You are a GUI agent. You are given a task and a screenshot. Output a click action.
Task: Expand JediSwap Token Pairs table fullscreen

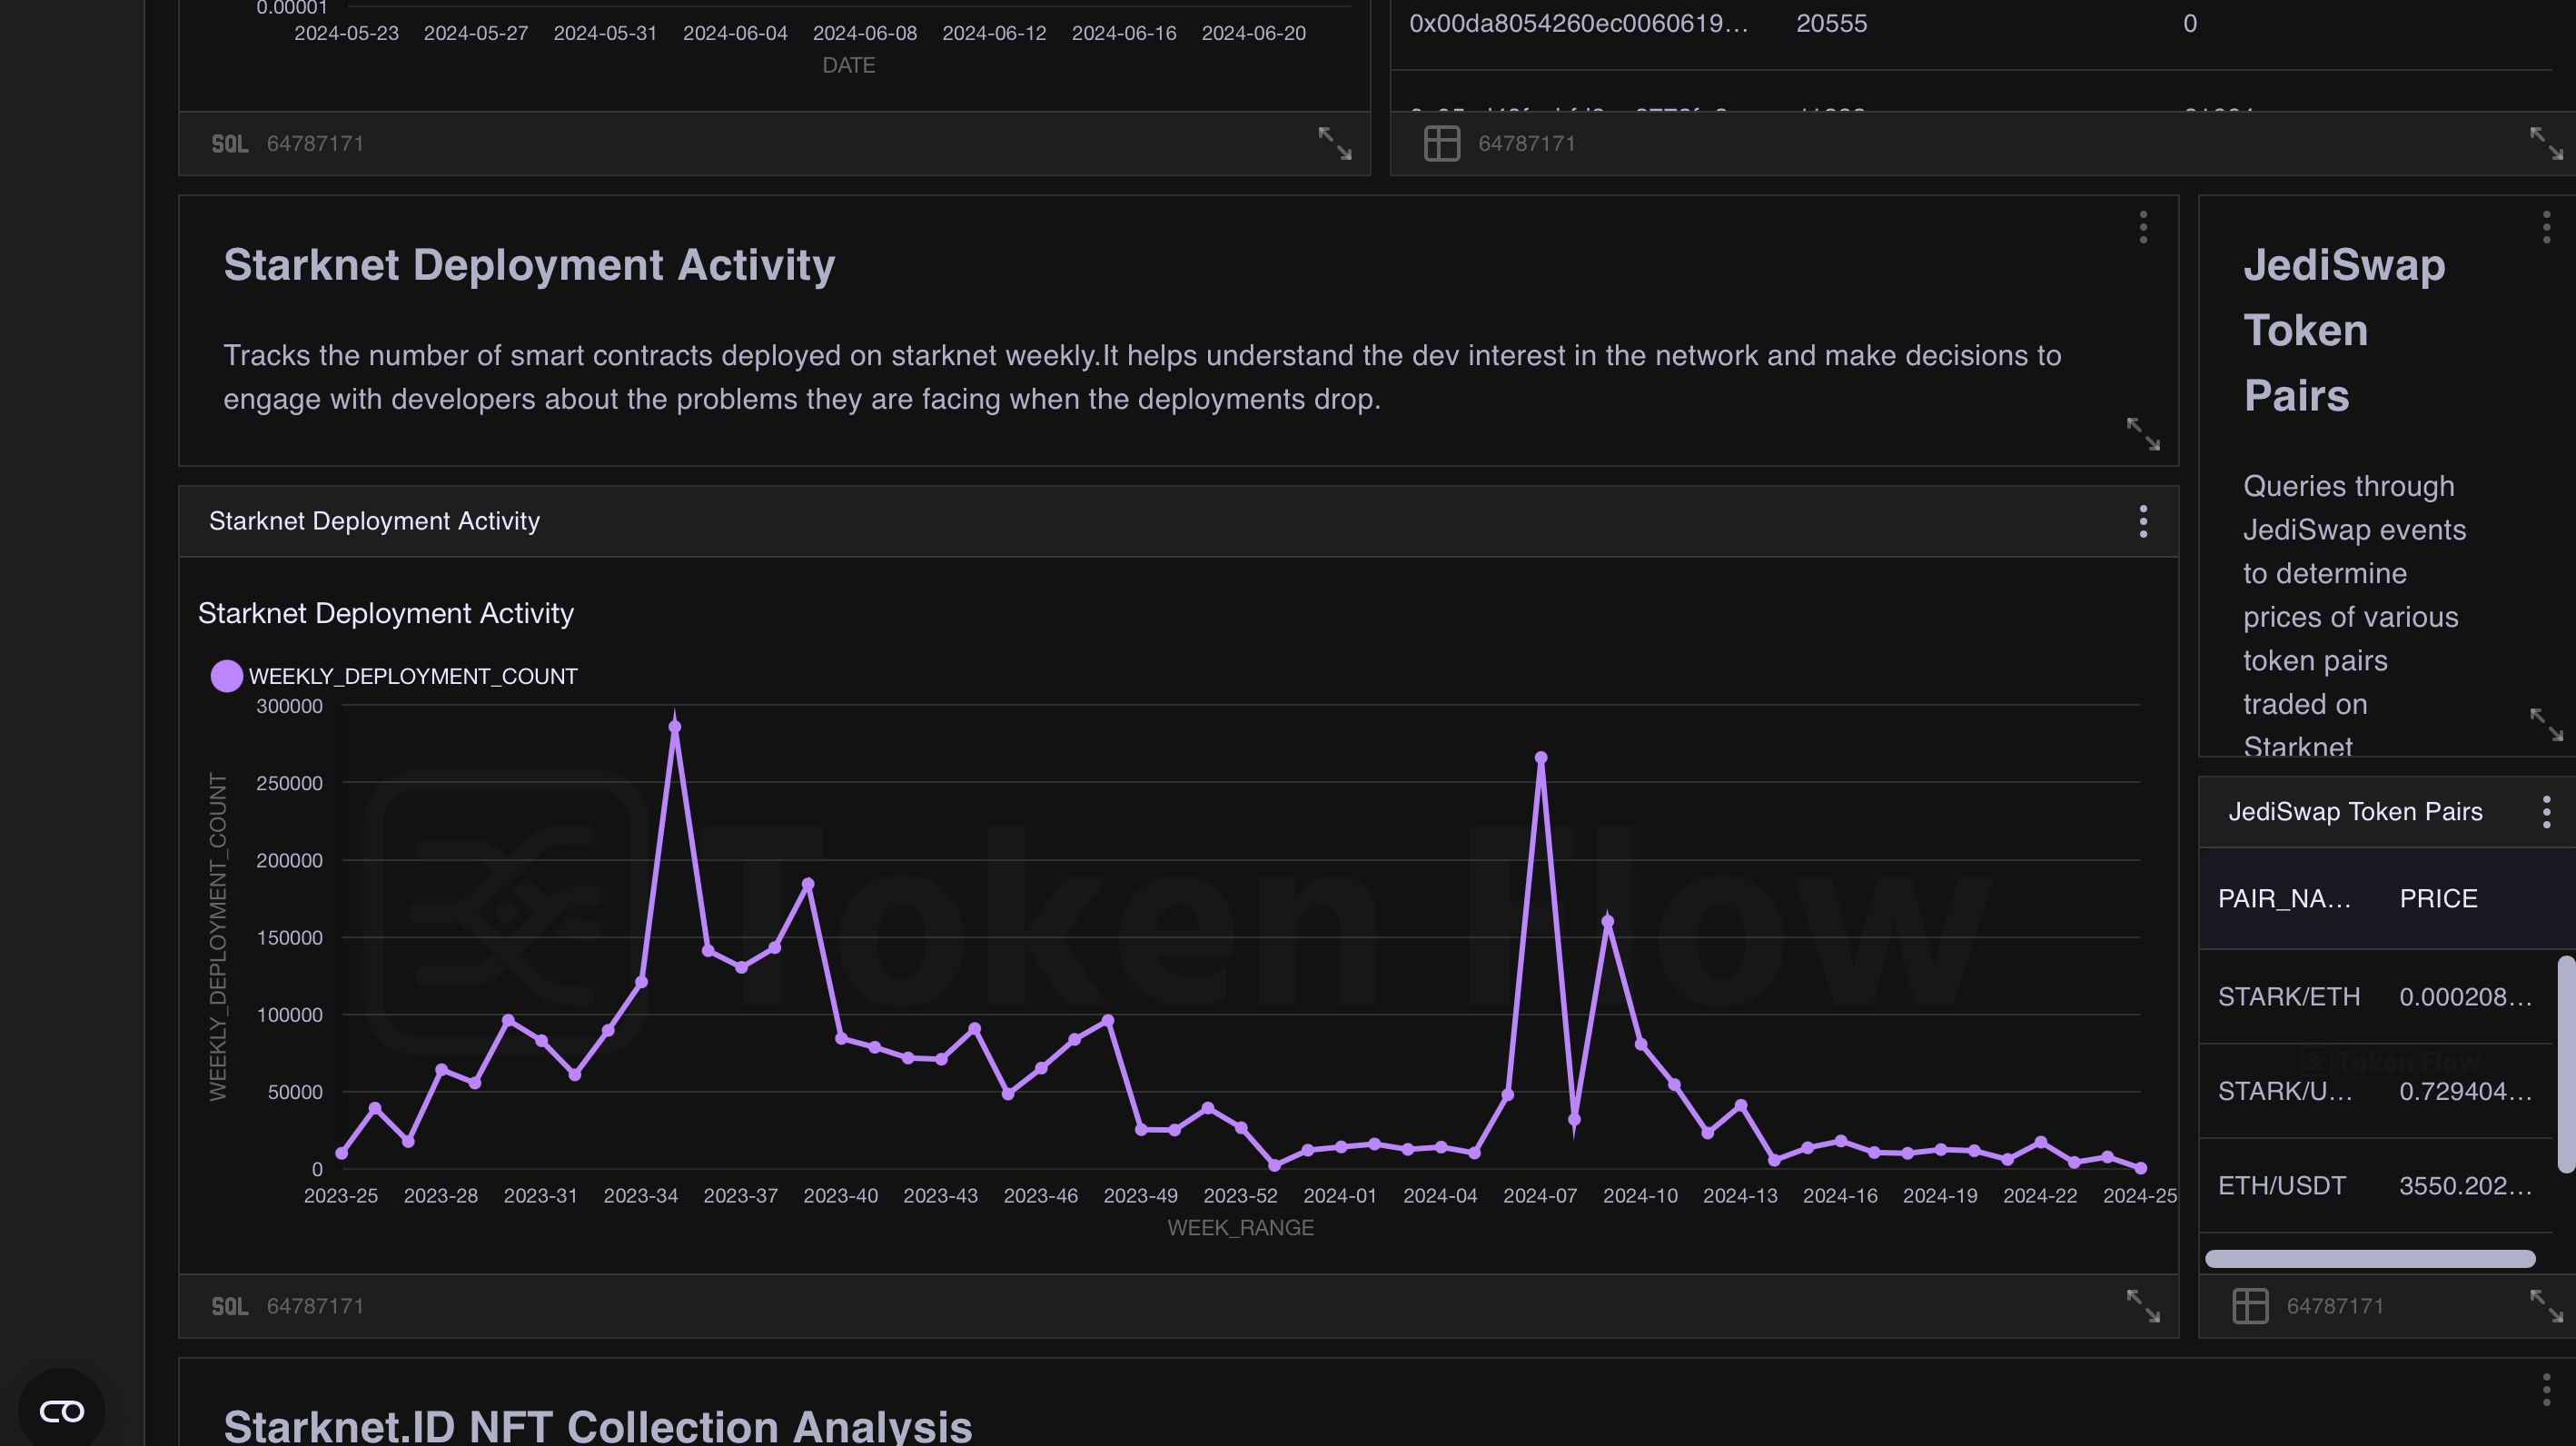click(2545, 1305)
